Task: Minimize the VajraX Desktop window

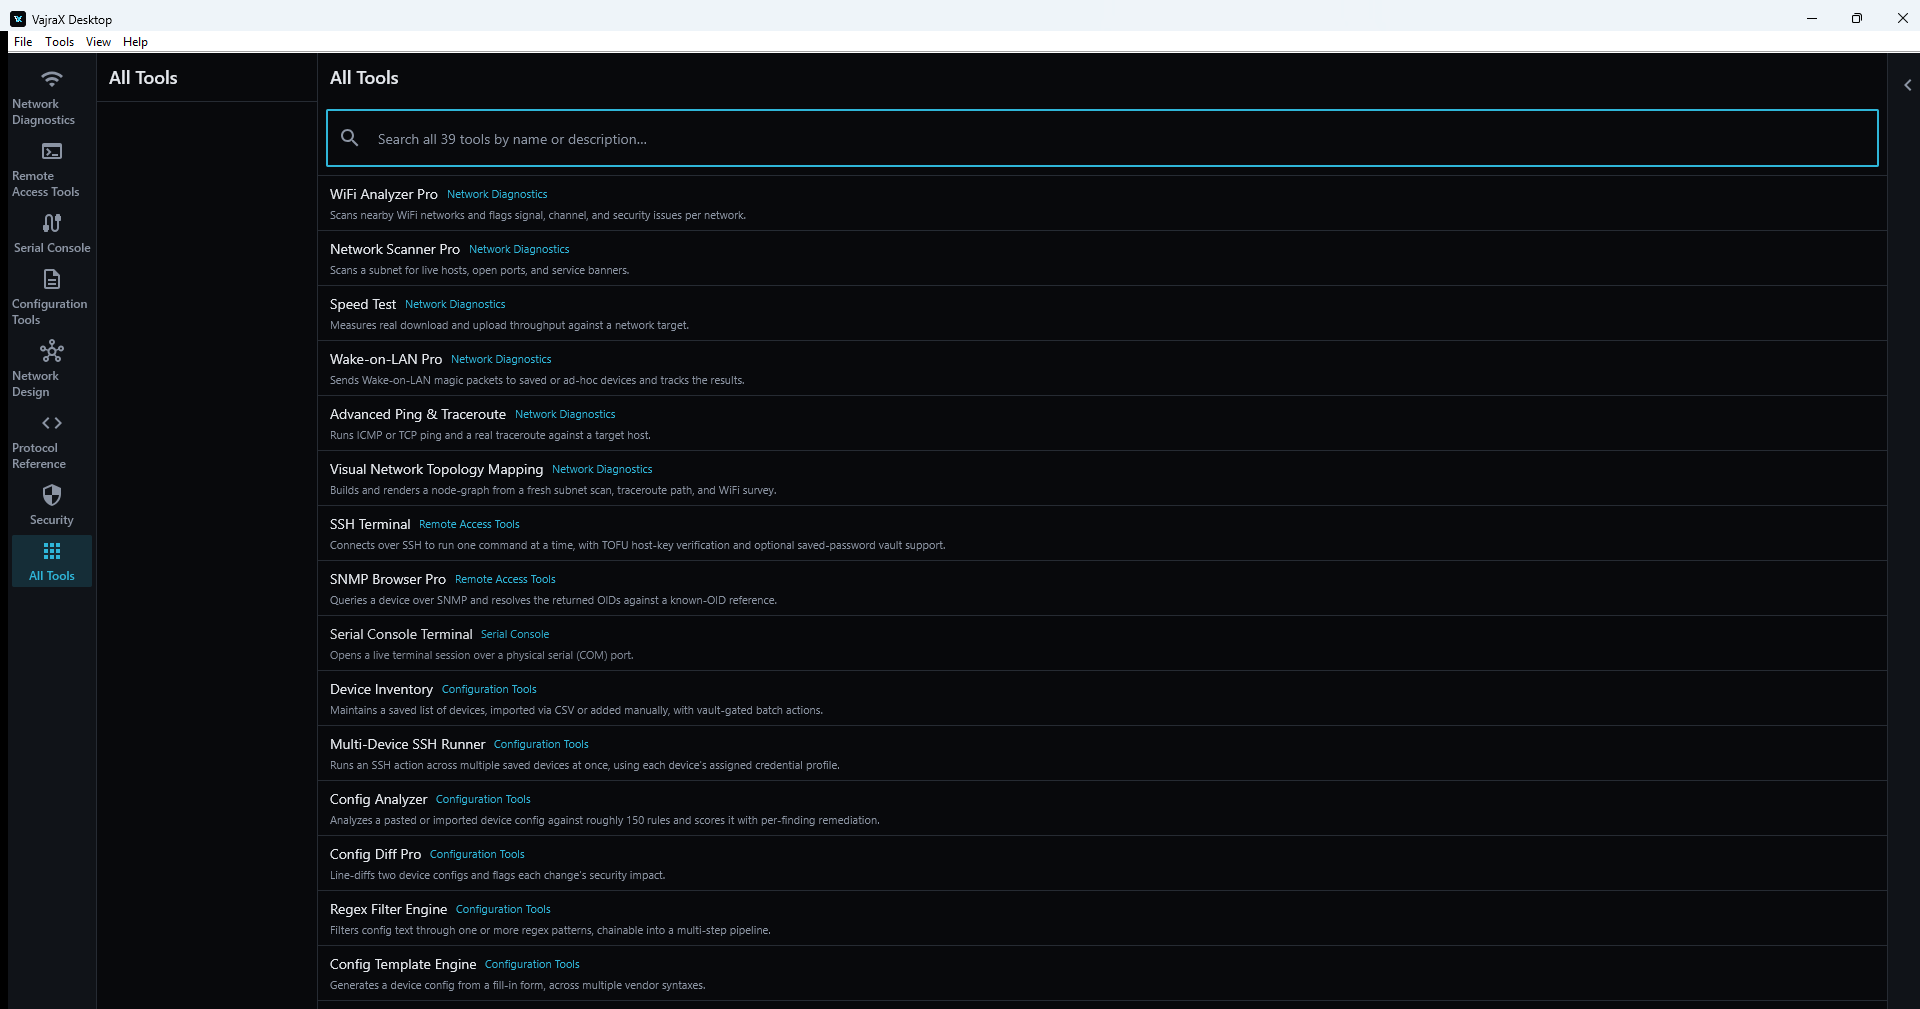Action: [x=1812, y=18]
